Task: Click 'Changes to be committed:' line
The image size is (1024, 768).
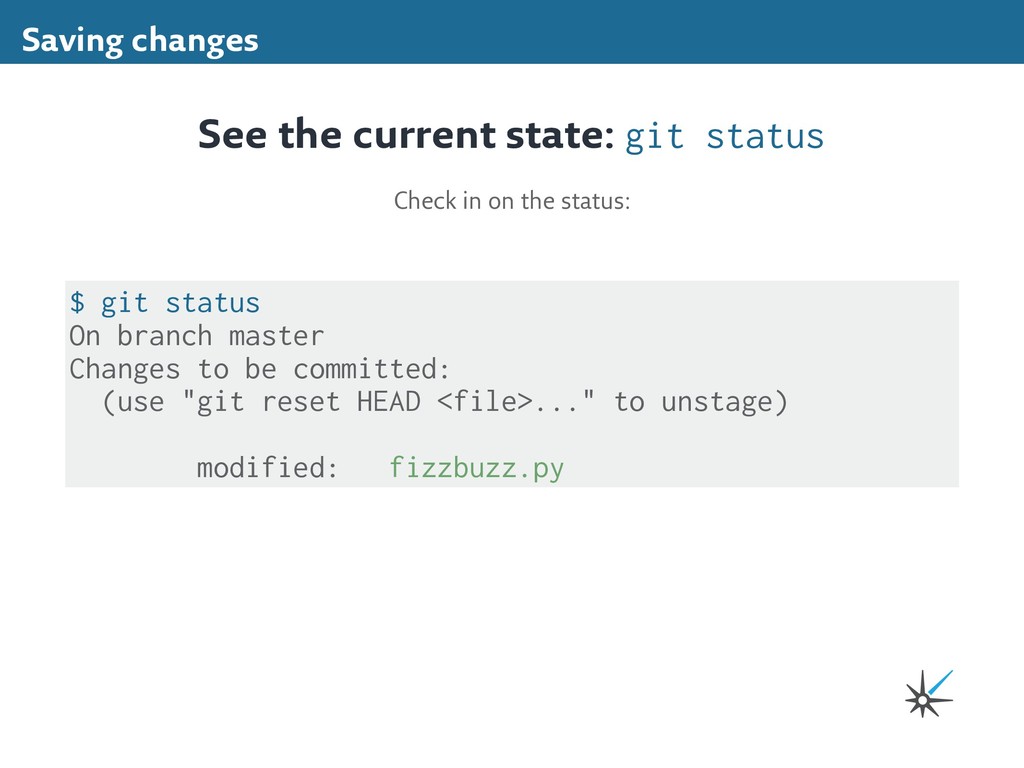Action: pyautogui.click(x=260, y=370)
